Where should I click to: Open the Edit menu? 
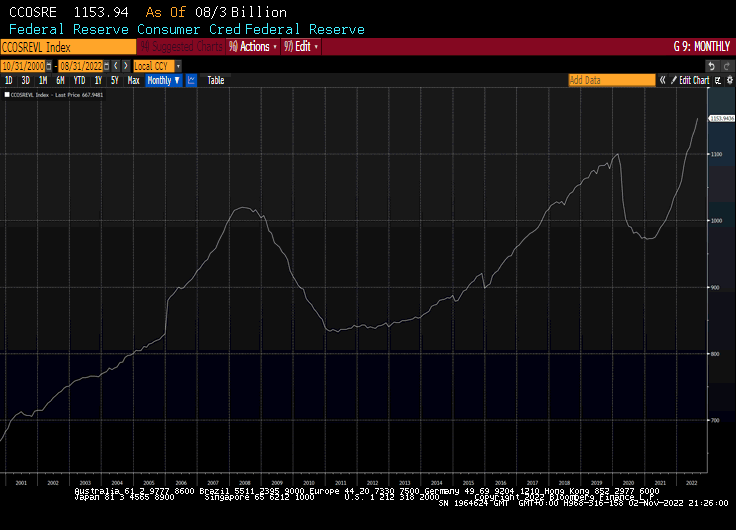click(302, 47)
